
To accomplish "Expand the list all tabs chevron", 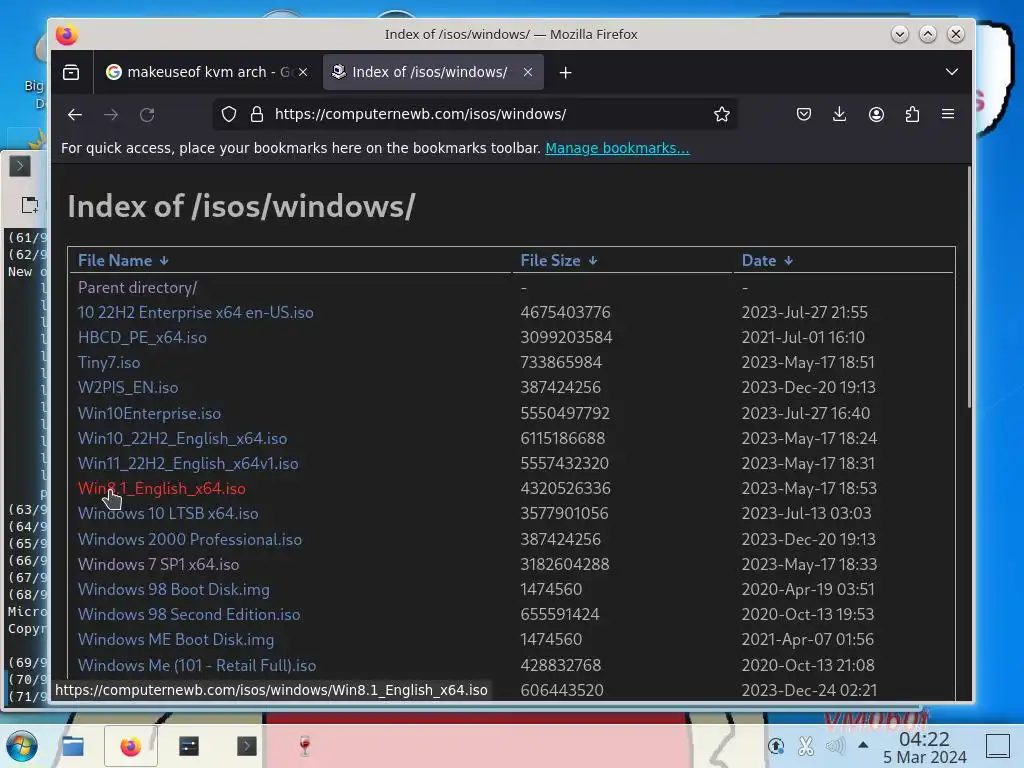I will 952,72.
